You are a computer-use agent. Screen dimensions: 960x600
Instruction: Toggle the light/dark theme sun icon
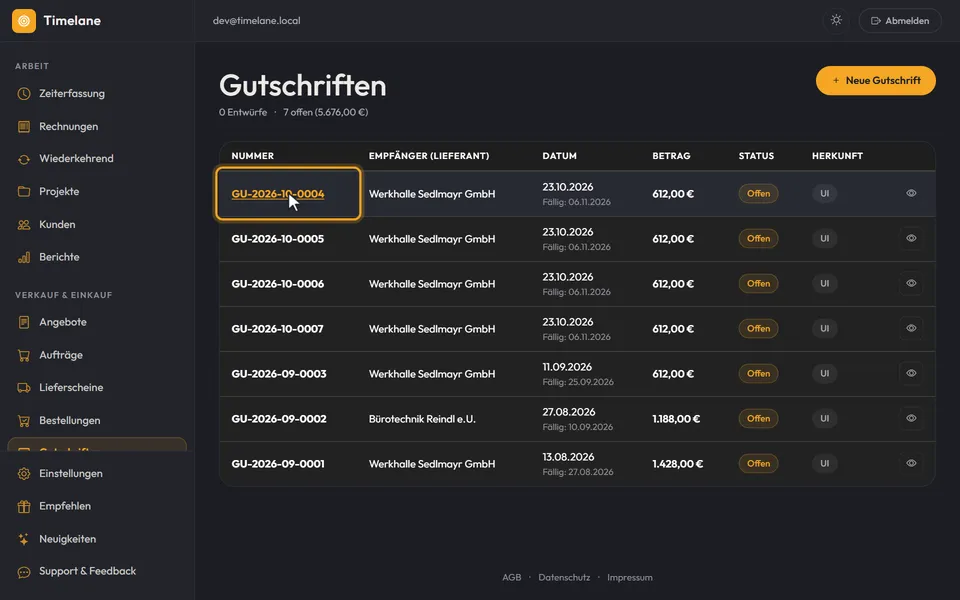pos(836,20)
